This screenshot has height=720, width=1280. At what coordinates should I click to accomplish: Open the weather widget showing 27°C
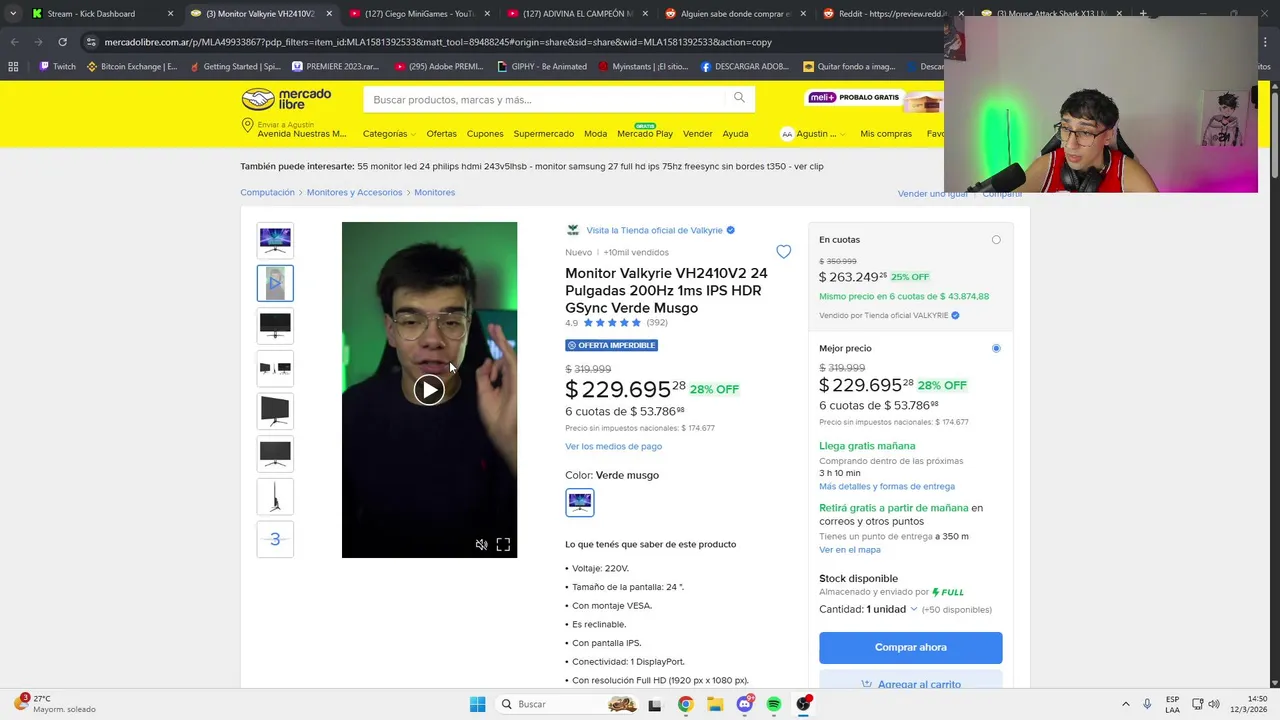55,704
